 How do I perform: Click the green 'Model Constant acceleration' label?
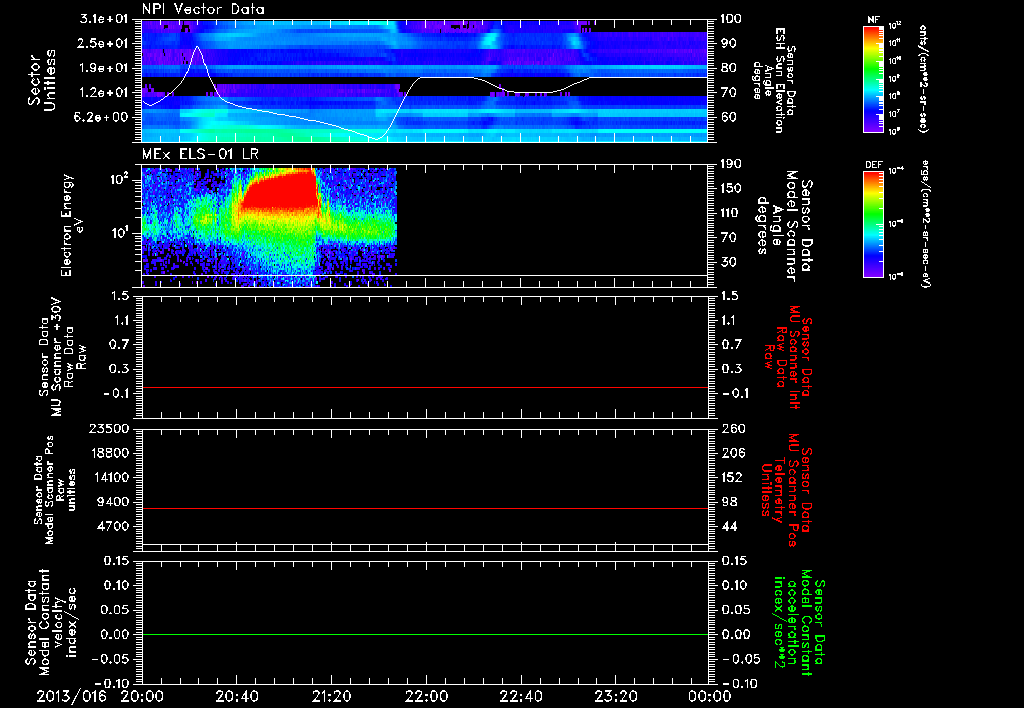point(799,624)
